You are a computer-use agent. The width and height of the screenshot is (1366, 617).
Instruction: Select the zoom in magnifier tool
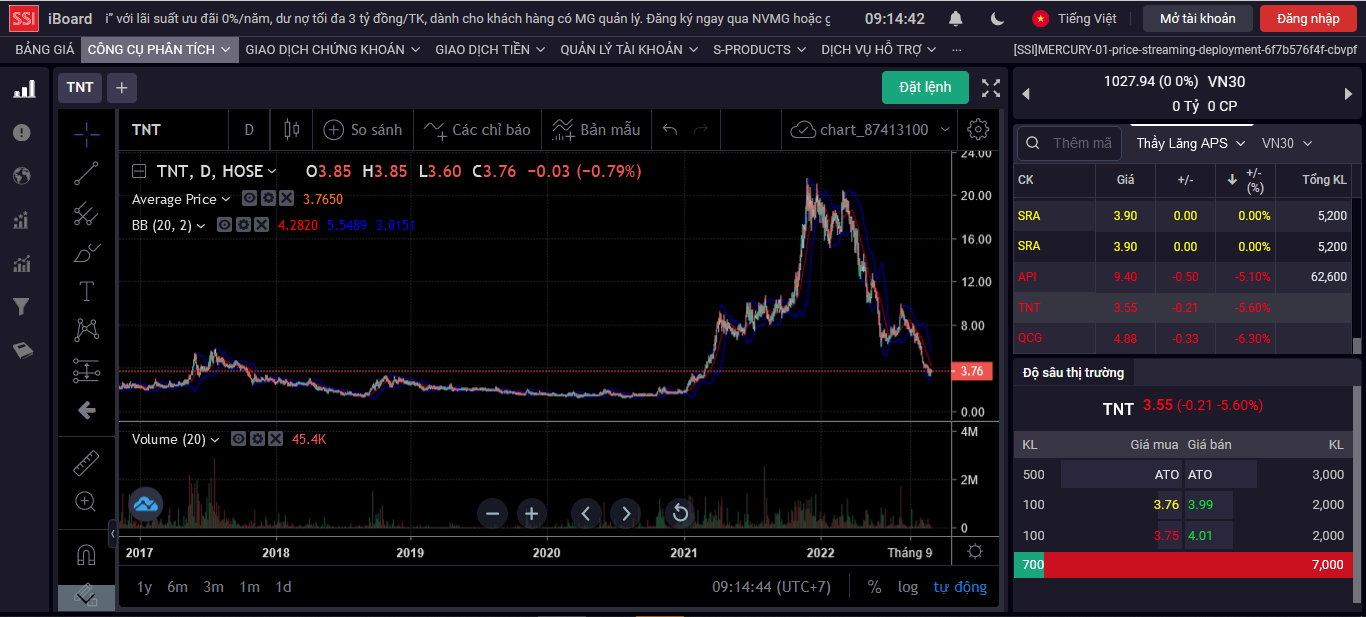pyautogui.click(x=87, y=502)
